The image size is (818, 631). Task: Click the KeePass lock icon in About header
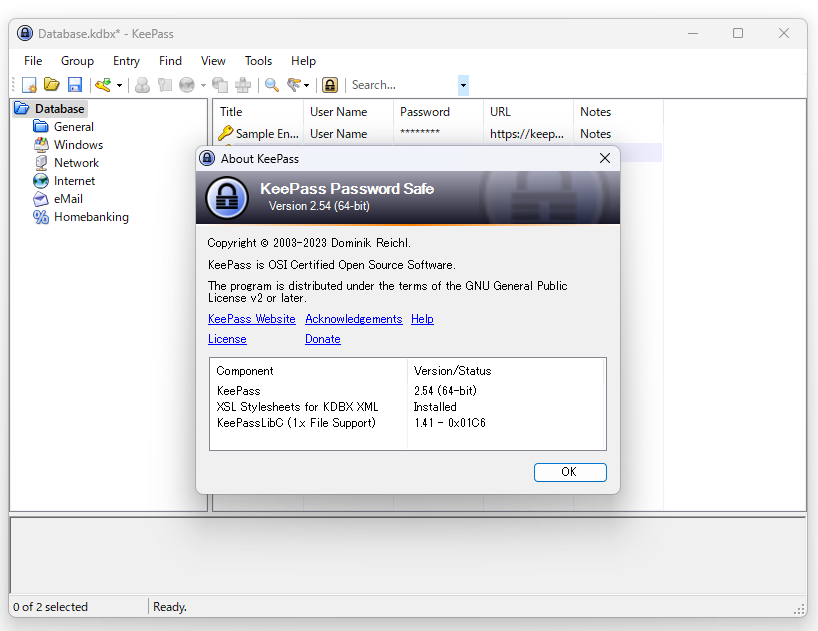(x=227, y=197)
